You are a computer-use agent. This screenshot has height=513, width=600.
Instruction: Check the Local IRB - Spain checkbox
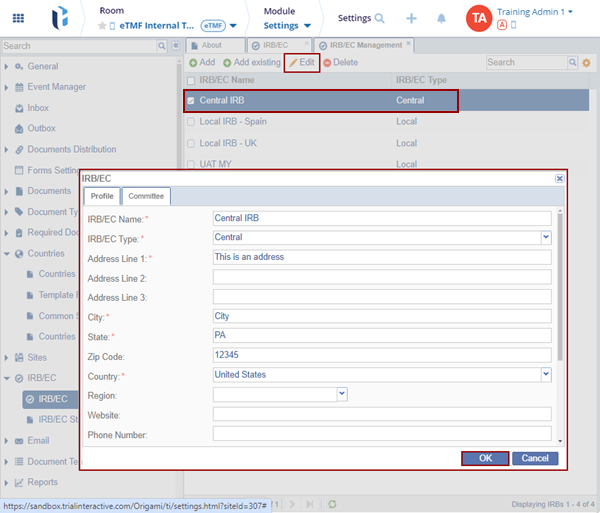tap(191, 122)
